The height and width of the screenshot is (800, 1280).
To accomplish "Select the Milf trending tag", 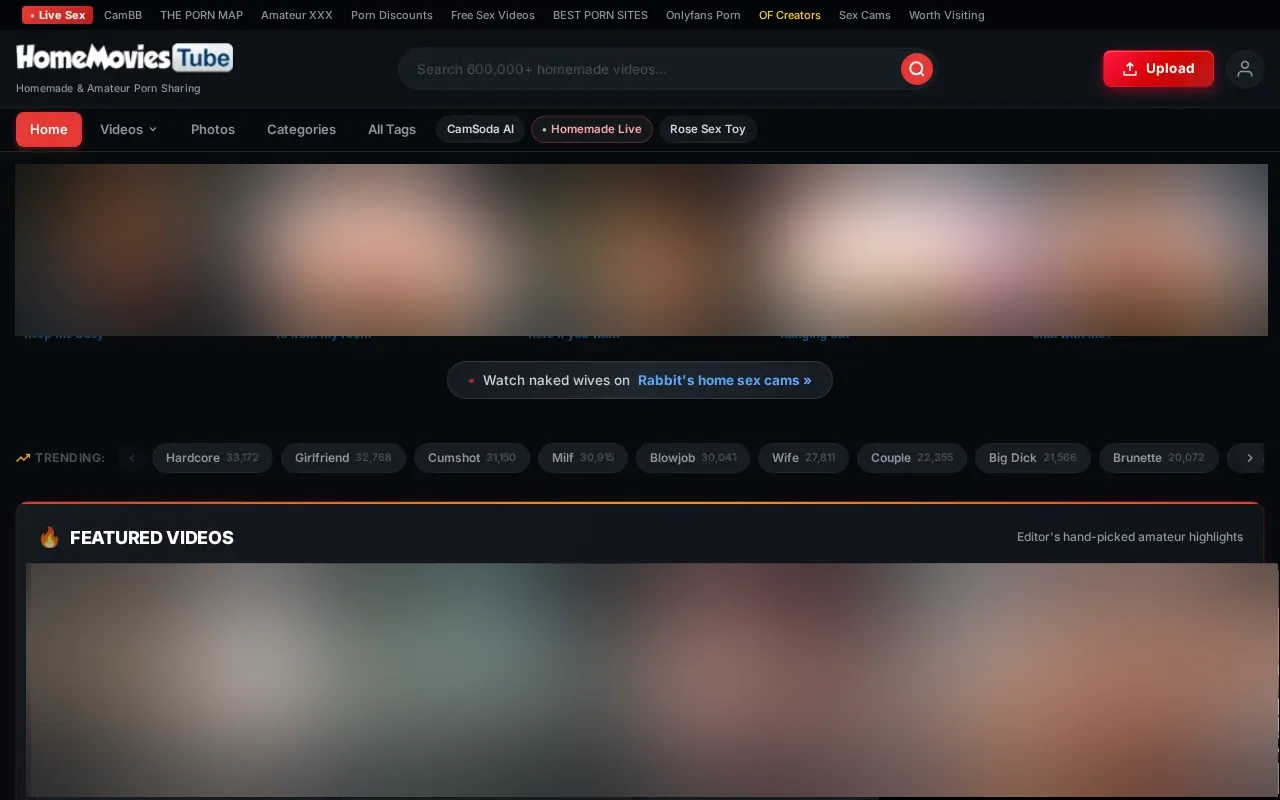I will point(583,458).
